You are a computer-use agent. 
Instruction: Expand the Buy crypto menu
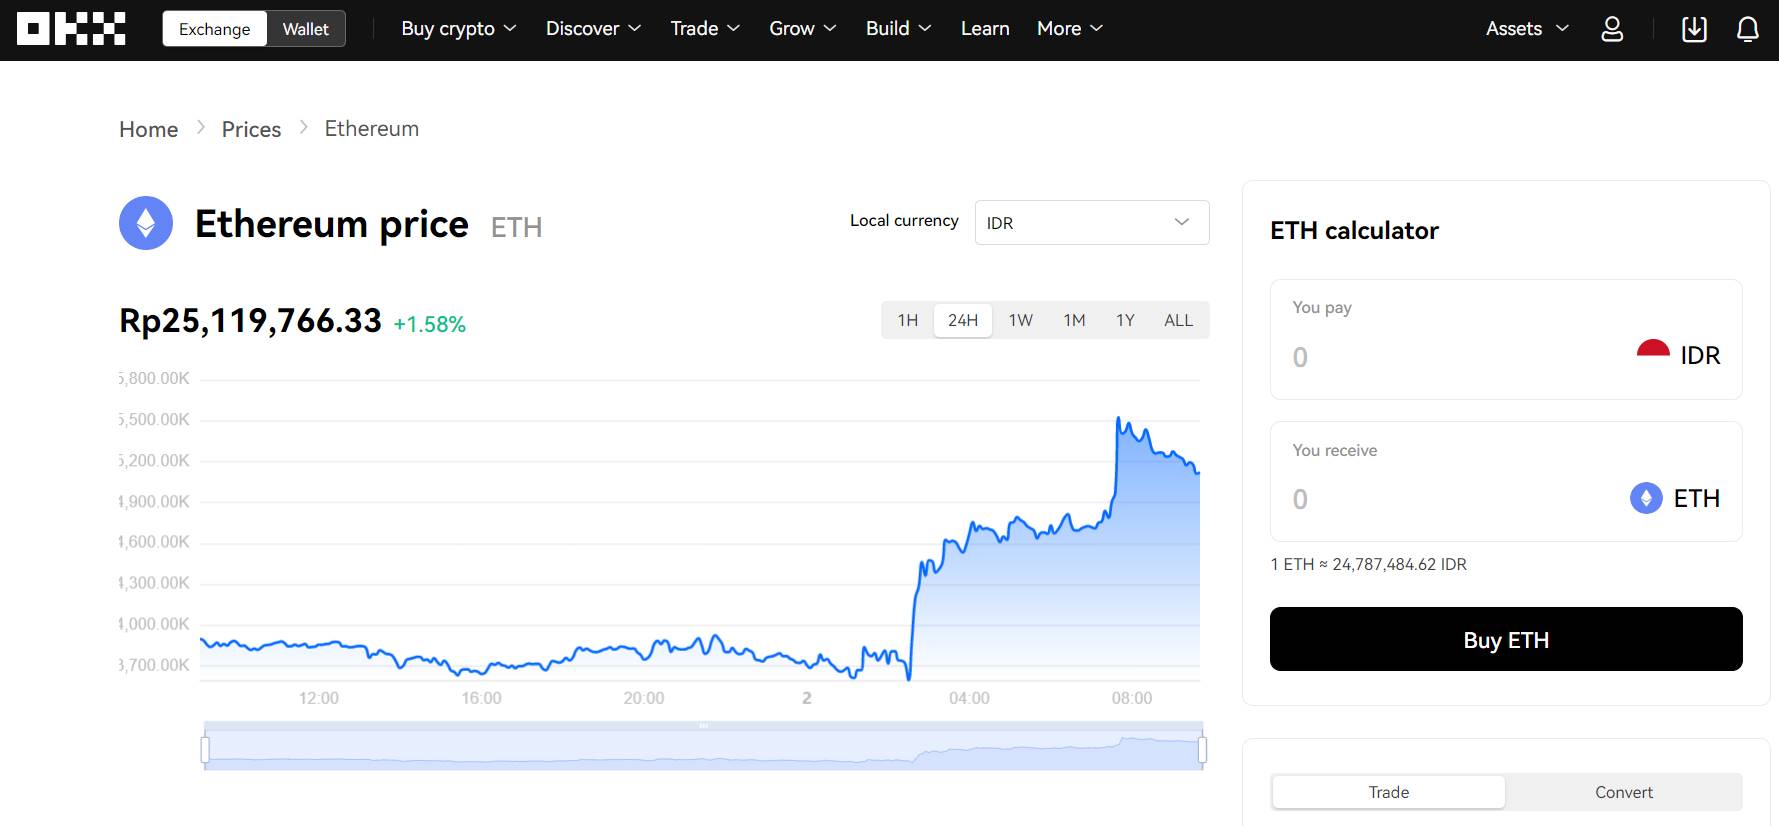[x=458, y=29]
